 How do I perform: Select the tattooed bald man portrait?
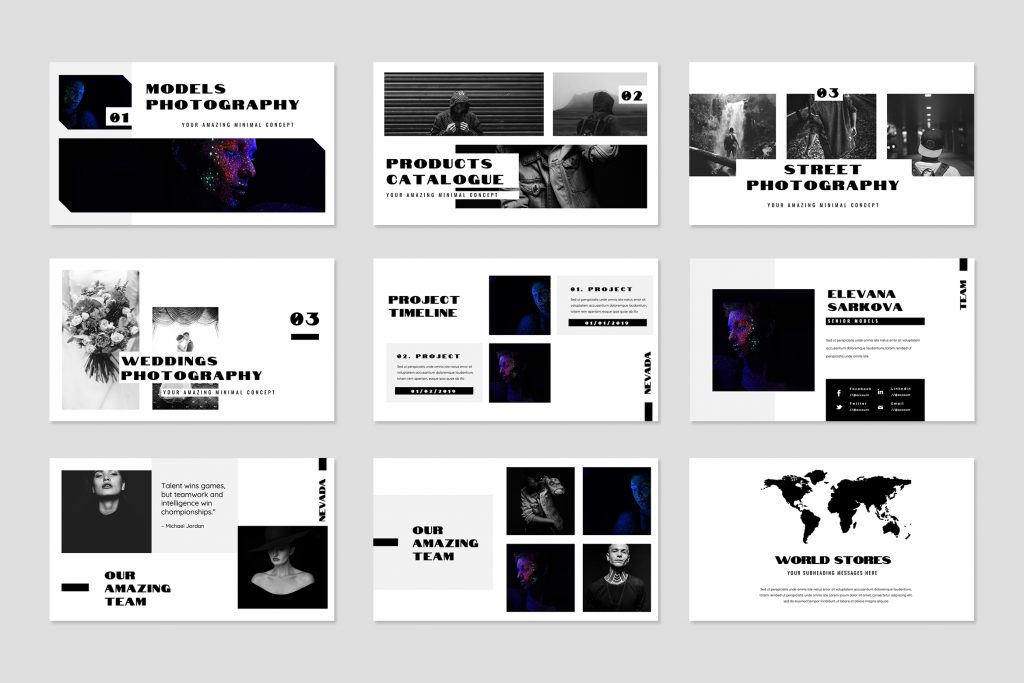(x=617, y=578)
